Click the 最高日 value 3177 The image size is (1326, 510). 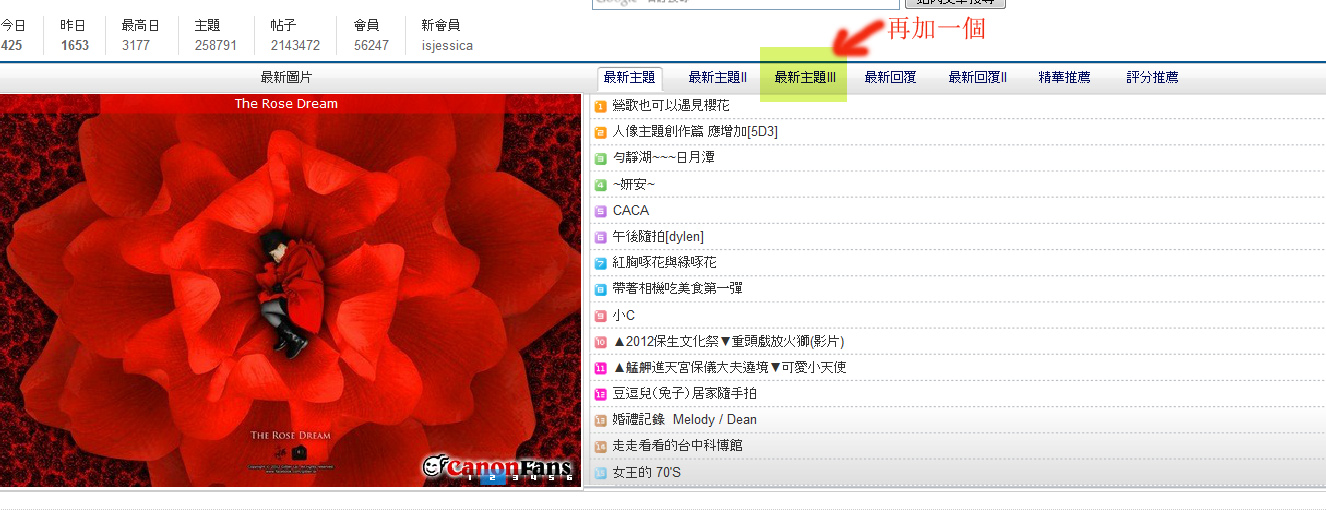[136, 45]
